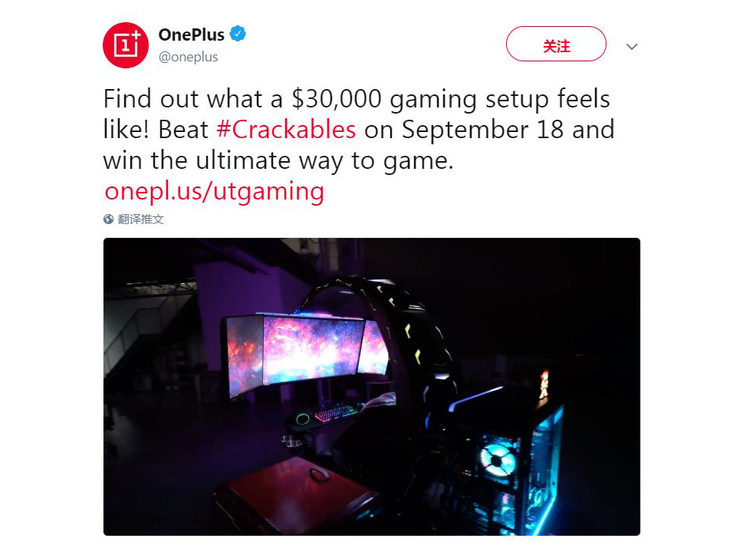The width and height of the screenshot is (730, 548).
Task: Open the gaming setup photo
Action: (372, 386)
